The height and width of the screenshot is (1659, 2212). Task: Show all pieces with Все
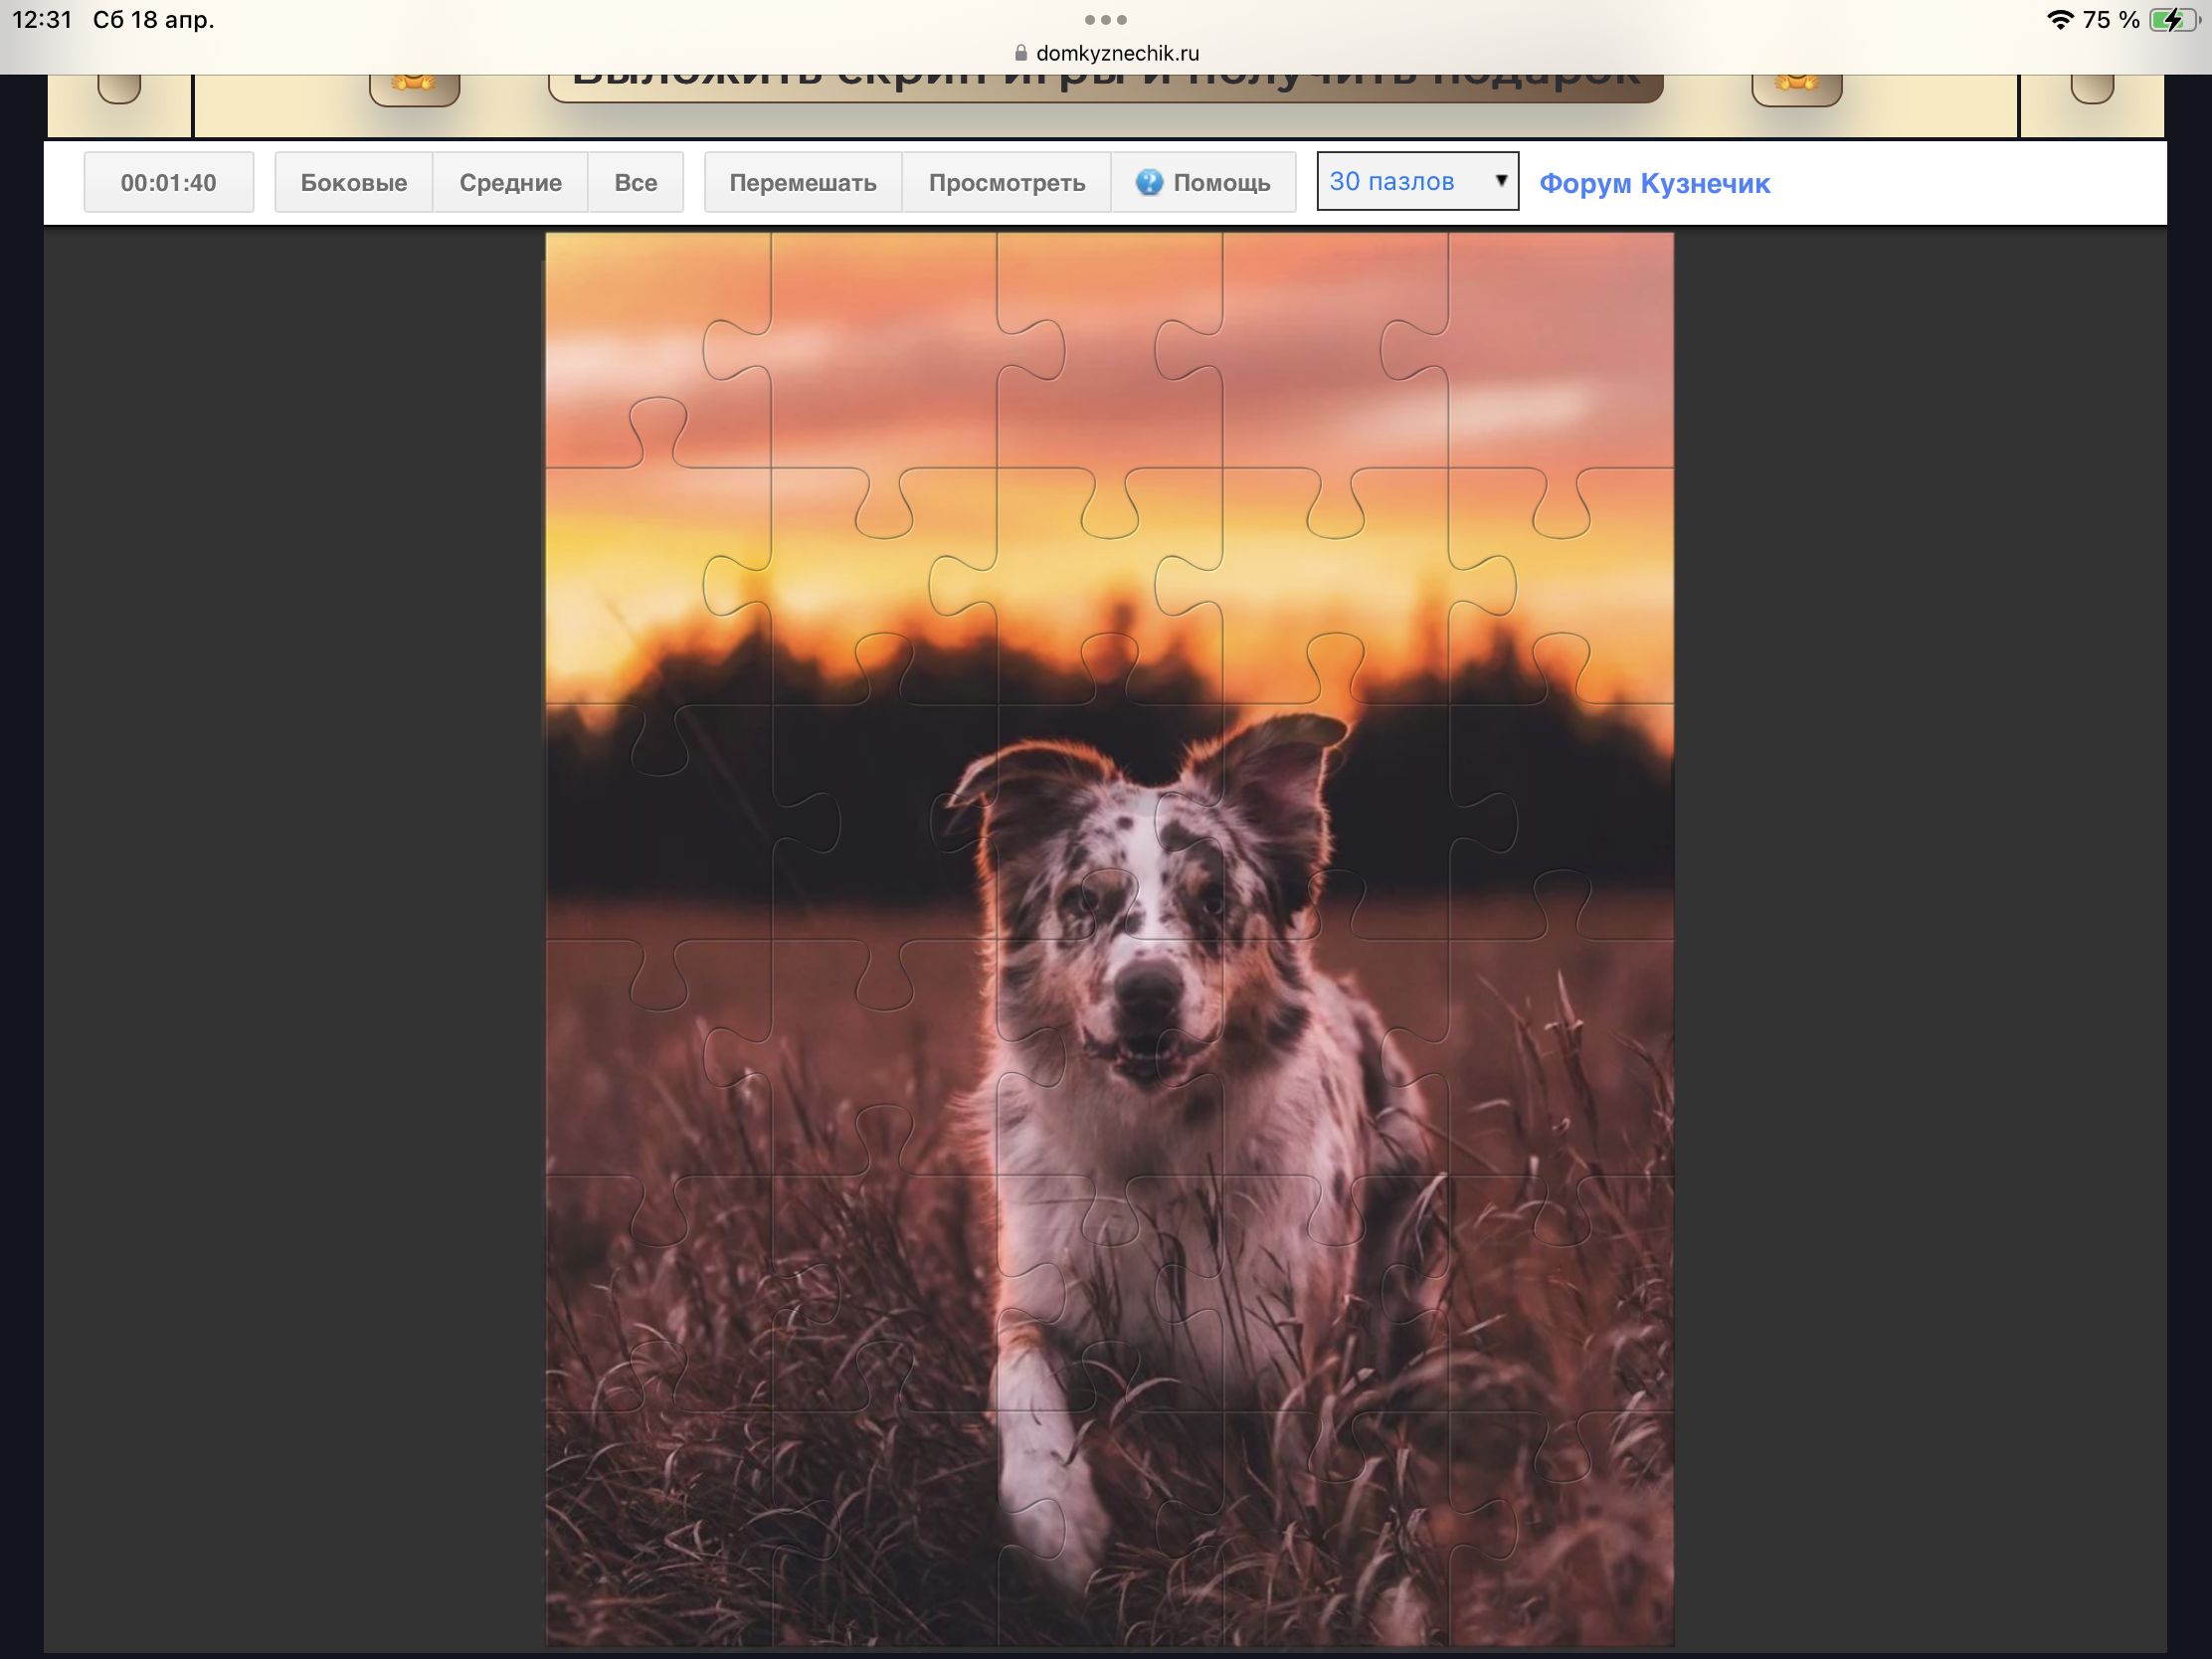[635, 182]
